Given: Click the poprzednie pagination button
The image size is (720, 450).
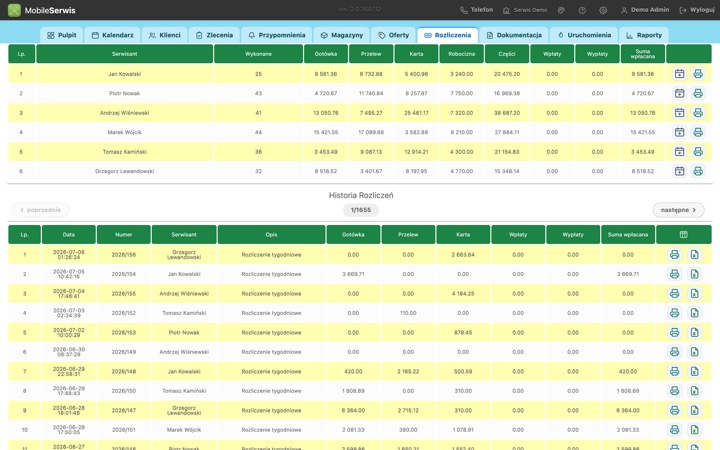Looking at the screenshot, I should click(x=40, y=210).
